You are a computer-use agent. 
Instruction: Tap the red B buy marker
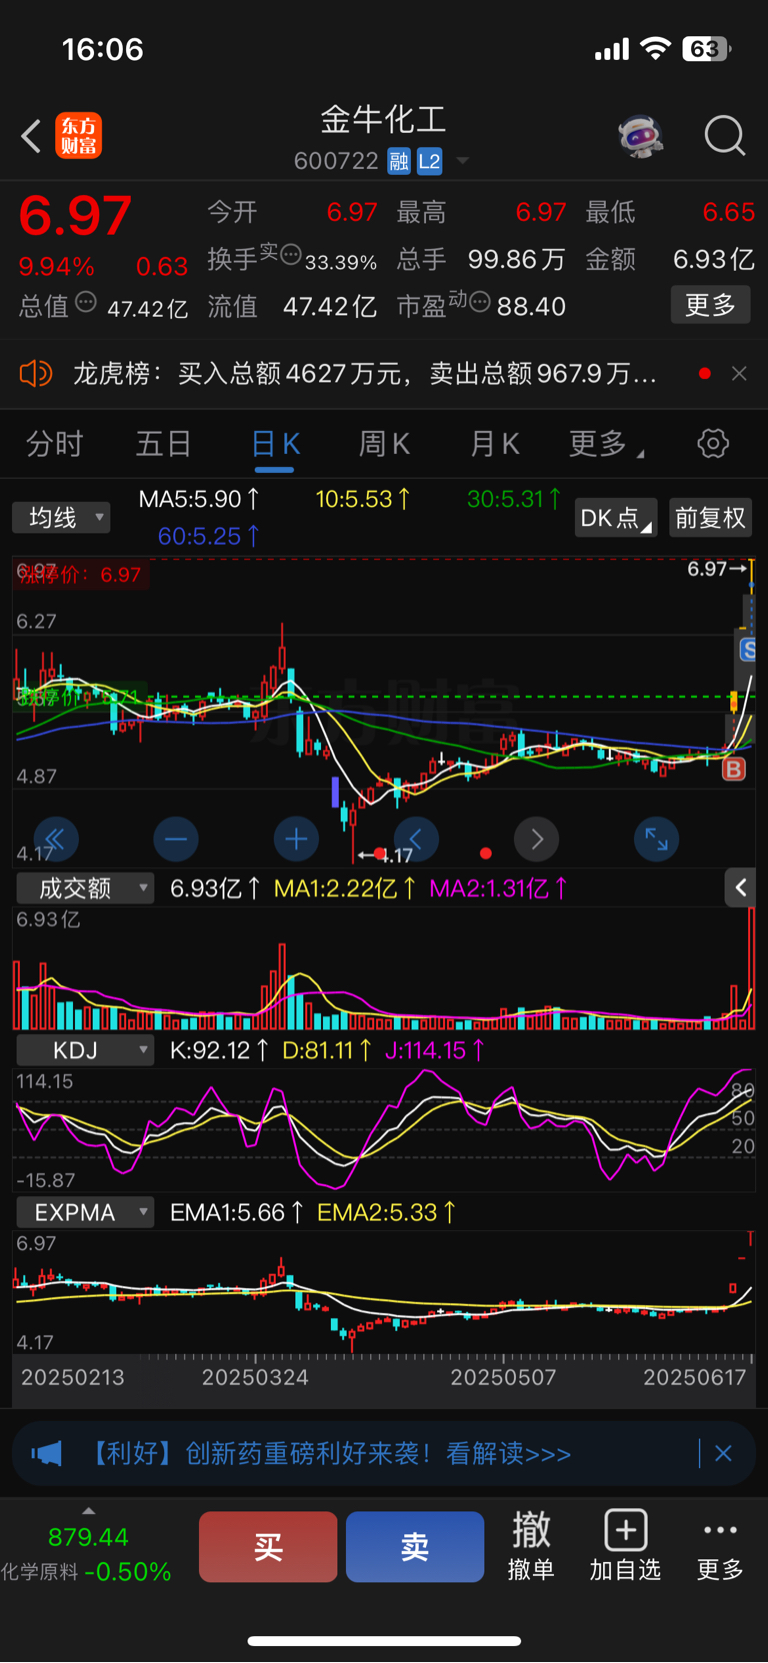(734, 769)
